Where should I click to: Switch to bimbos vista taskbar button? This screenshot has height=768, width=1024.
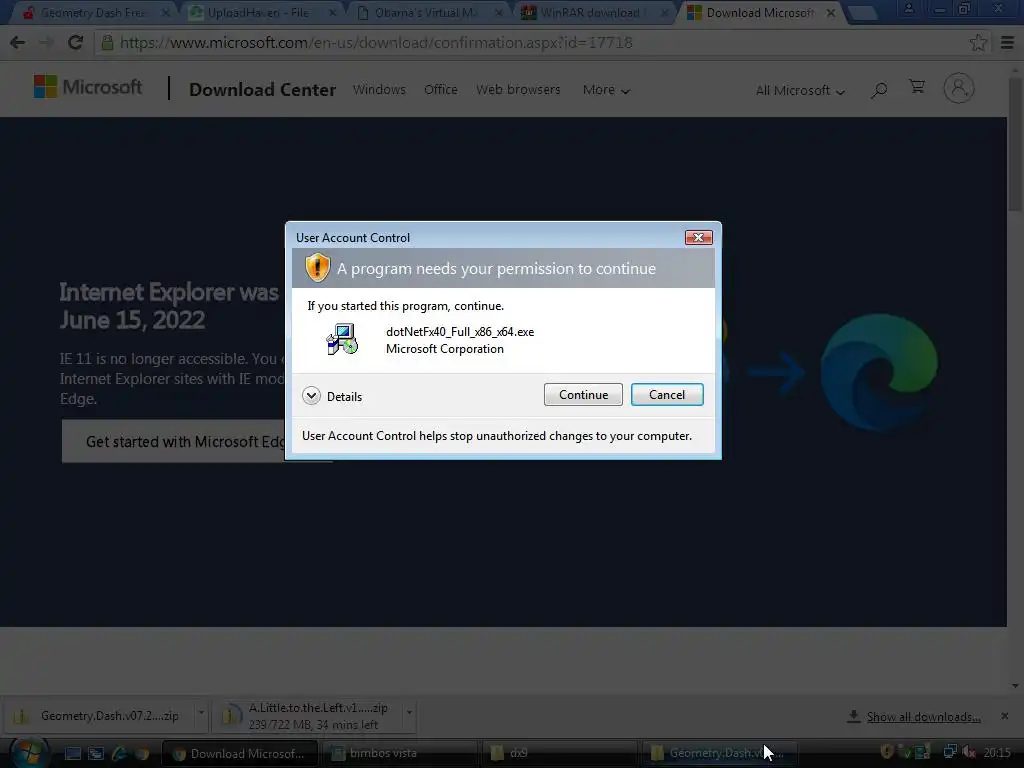(x=400, y=754)
